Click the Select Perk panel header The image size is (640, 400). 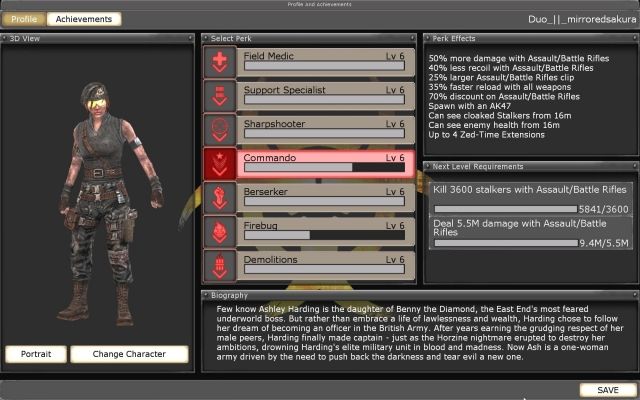coord(309,38)
